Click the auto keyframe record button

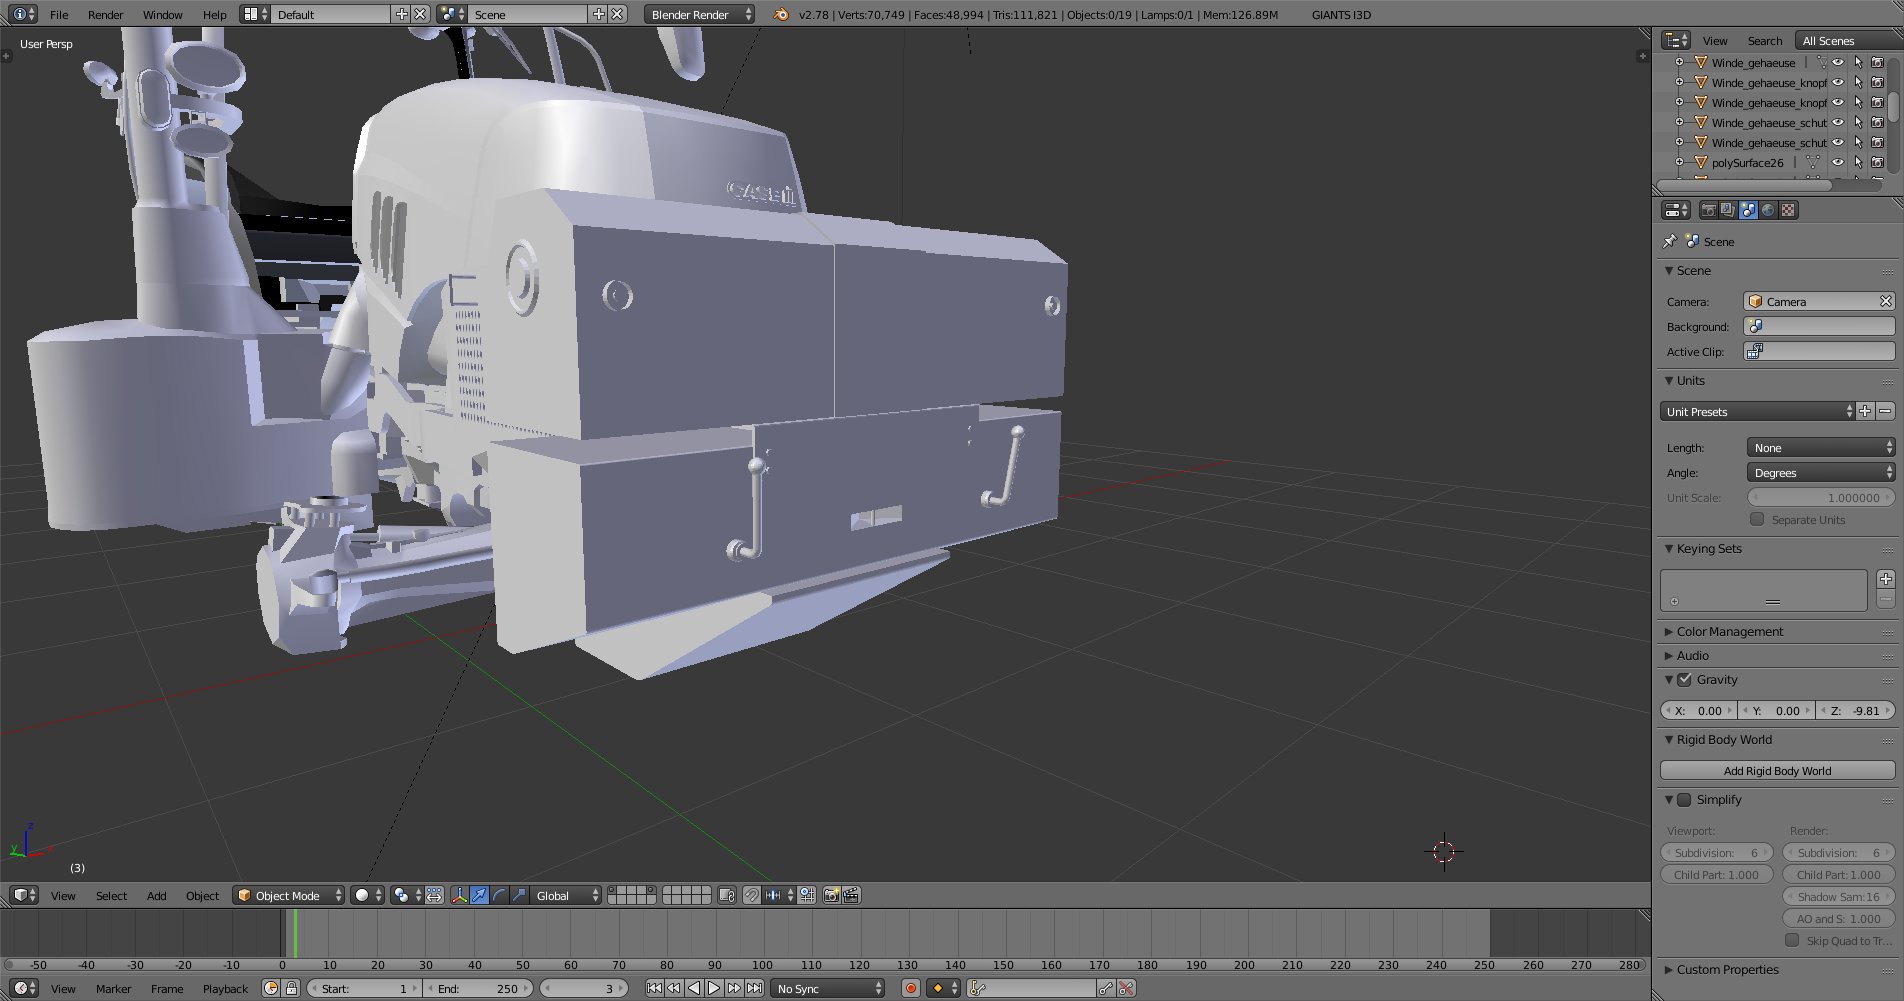pyautogui.click(x=910, y=988)
